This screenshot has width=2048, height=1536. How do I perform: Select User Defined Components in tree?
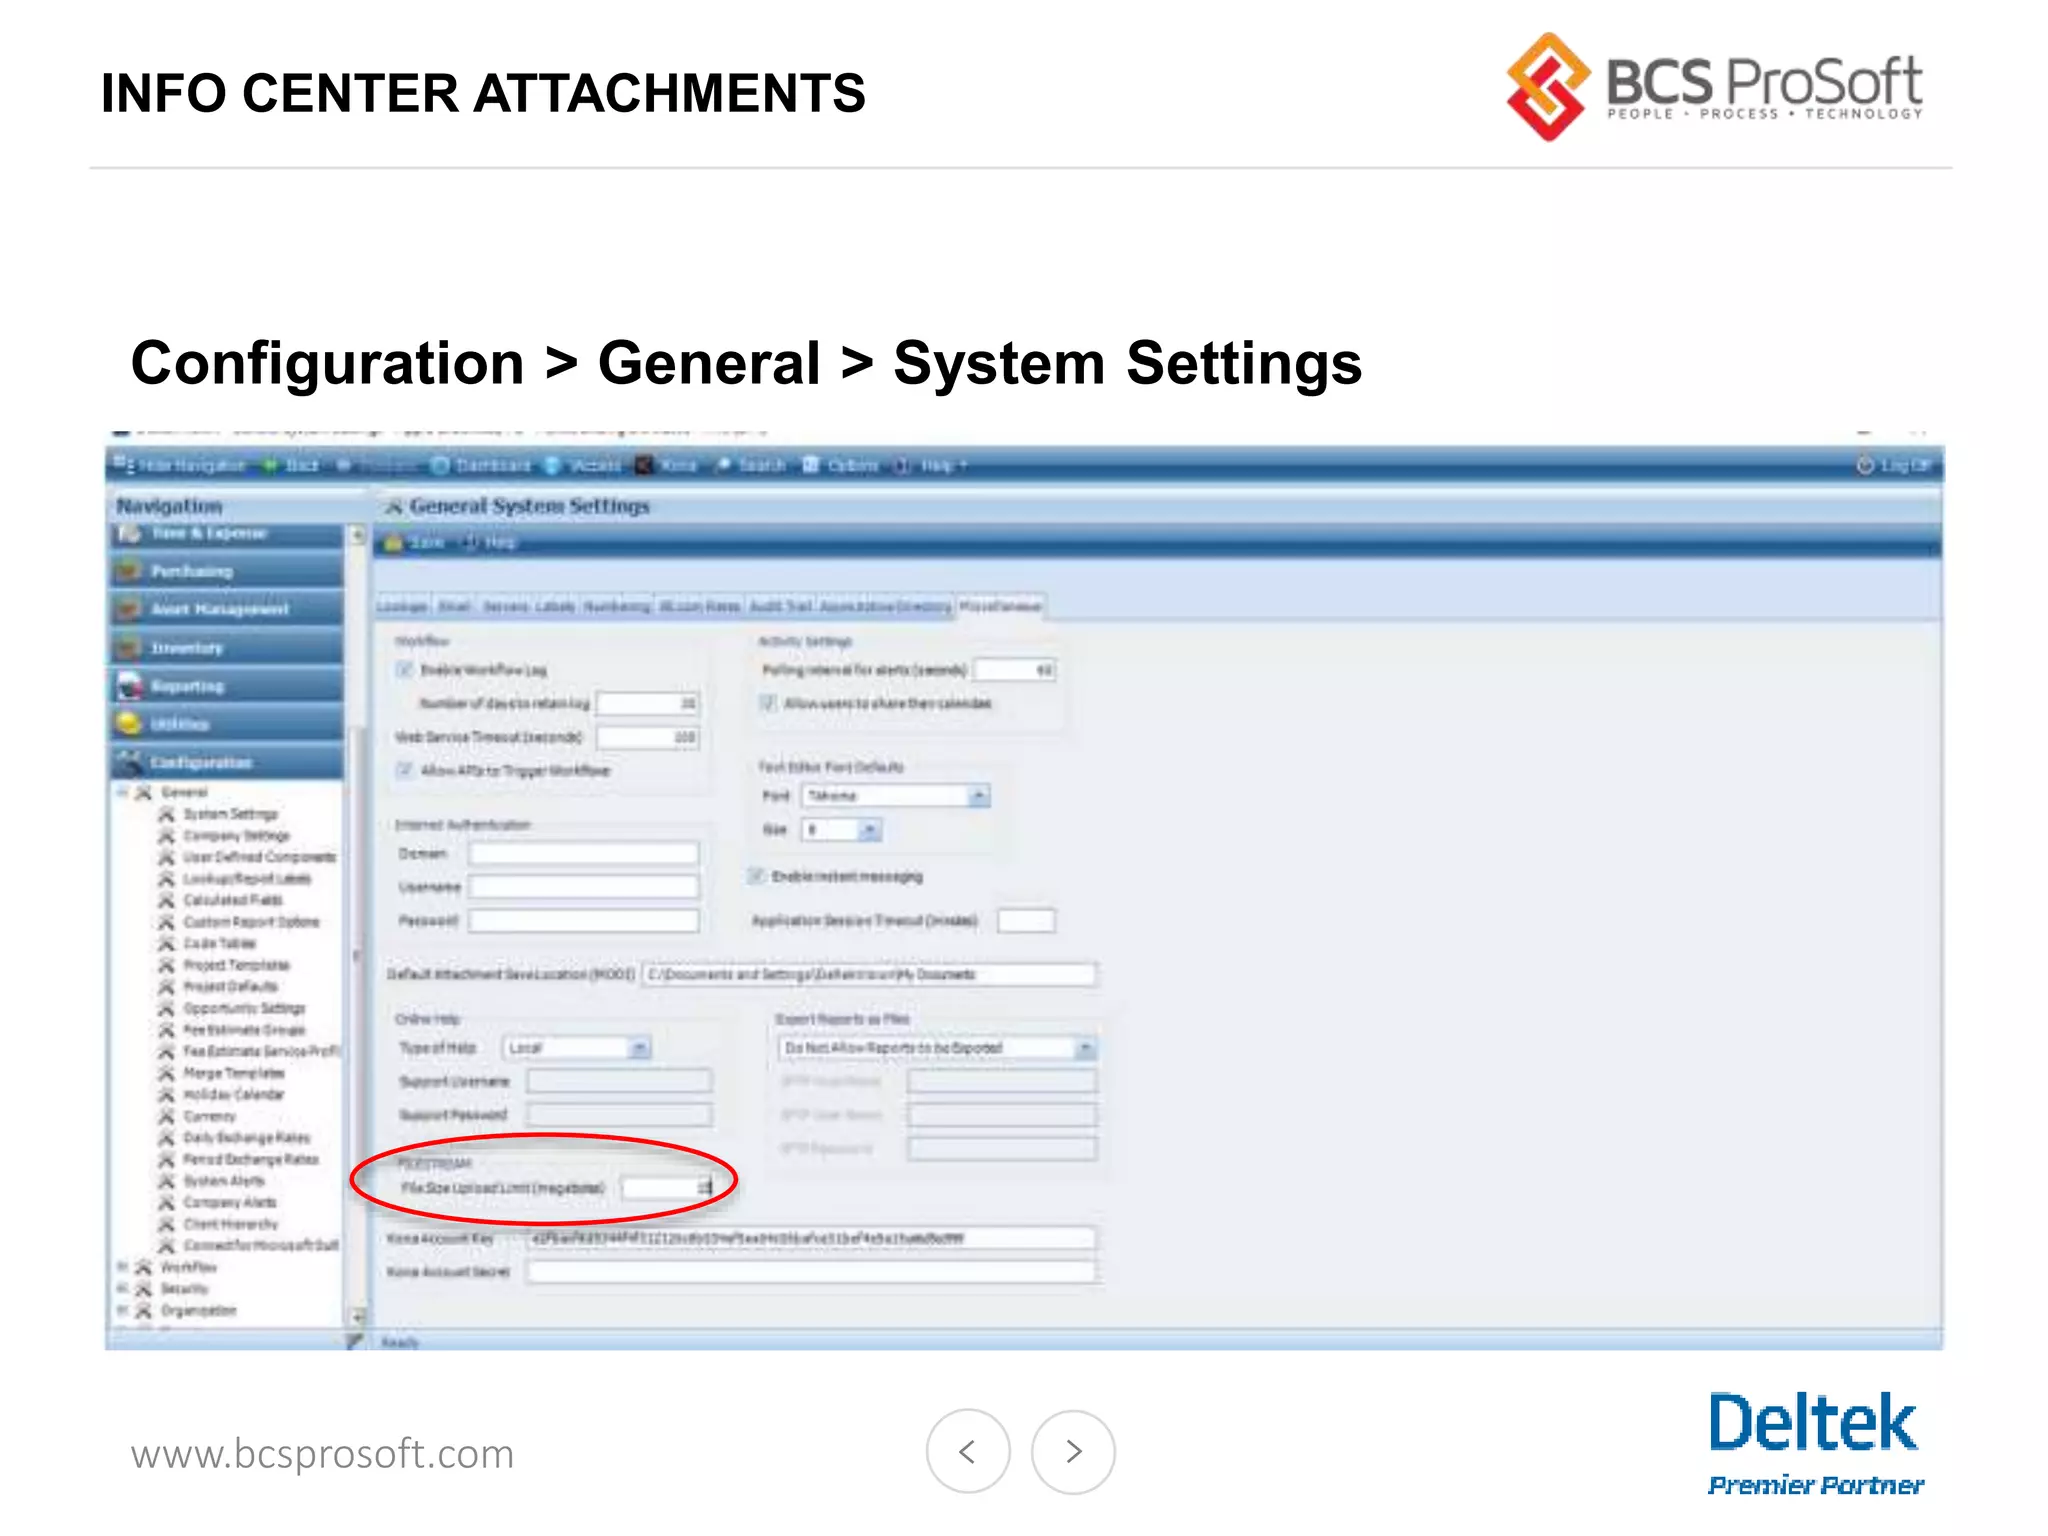[x=259, y=857]
